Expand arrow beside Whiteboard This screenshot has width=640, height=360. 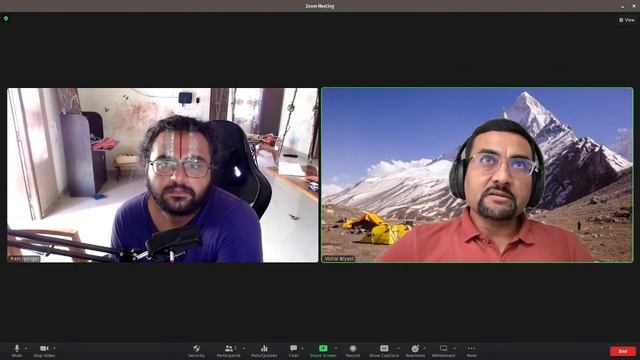[454, 348]
